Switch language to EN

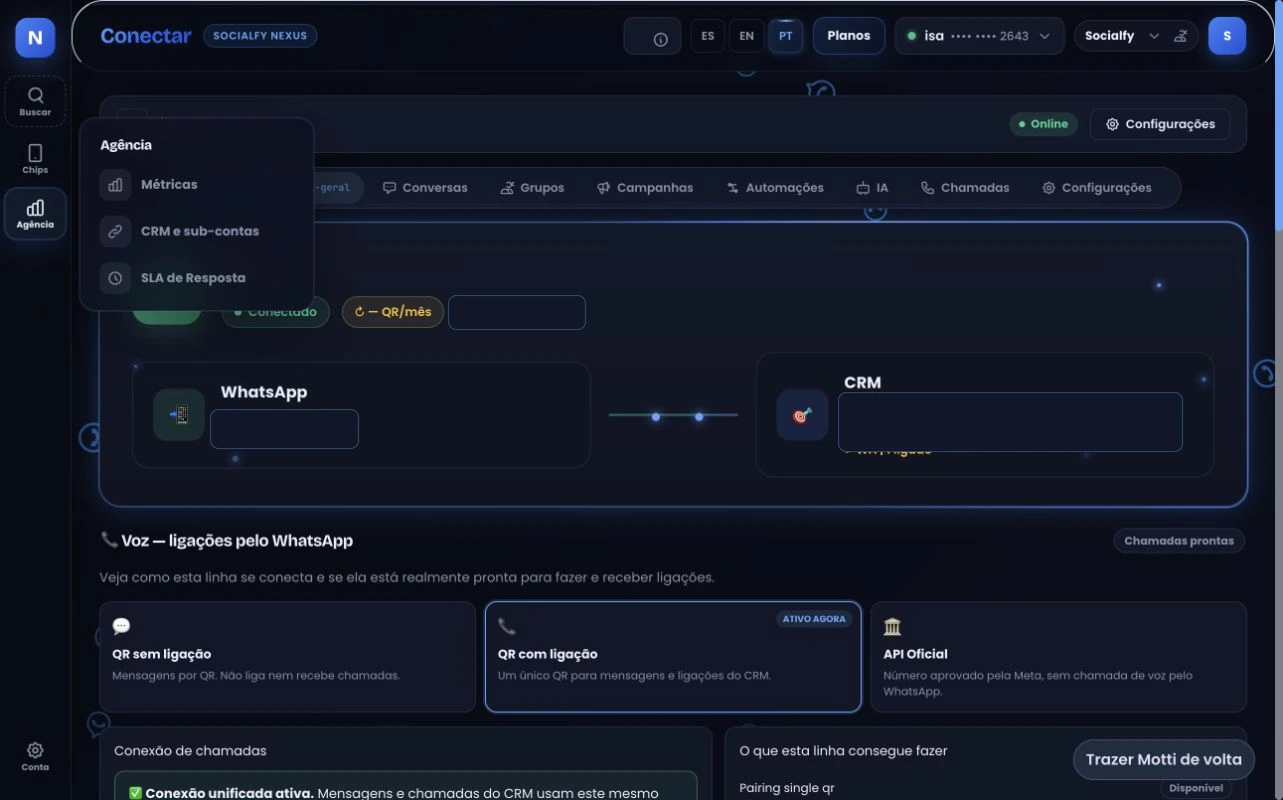tap(746, 36)
